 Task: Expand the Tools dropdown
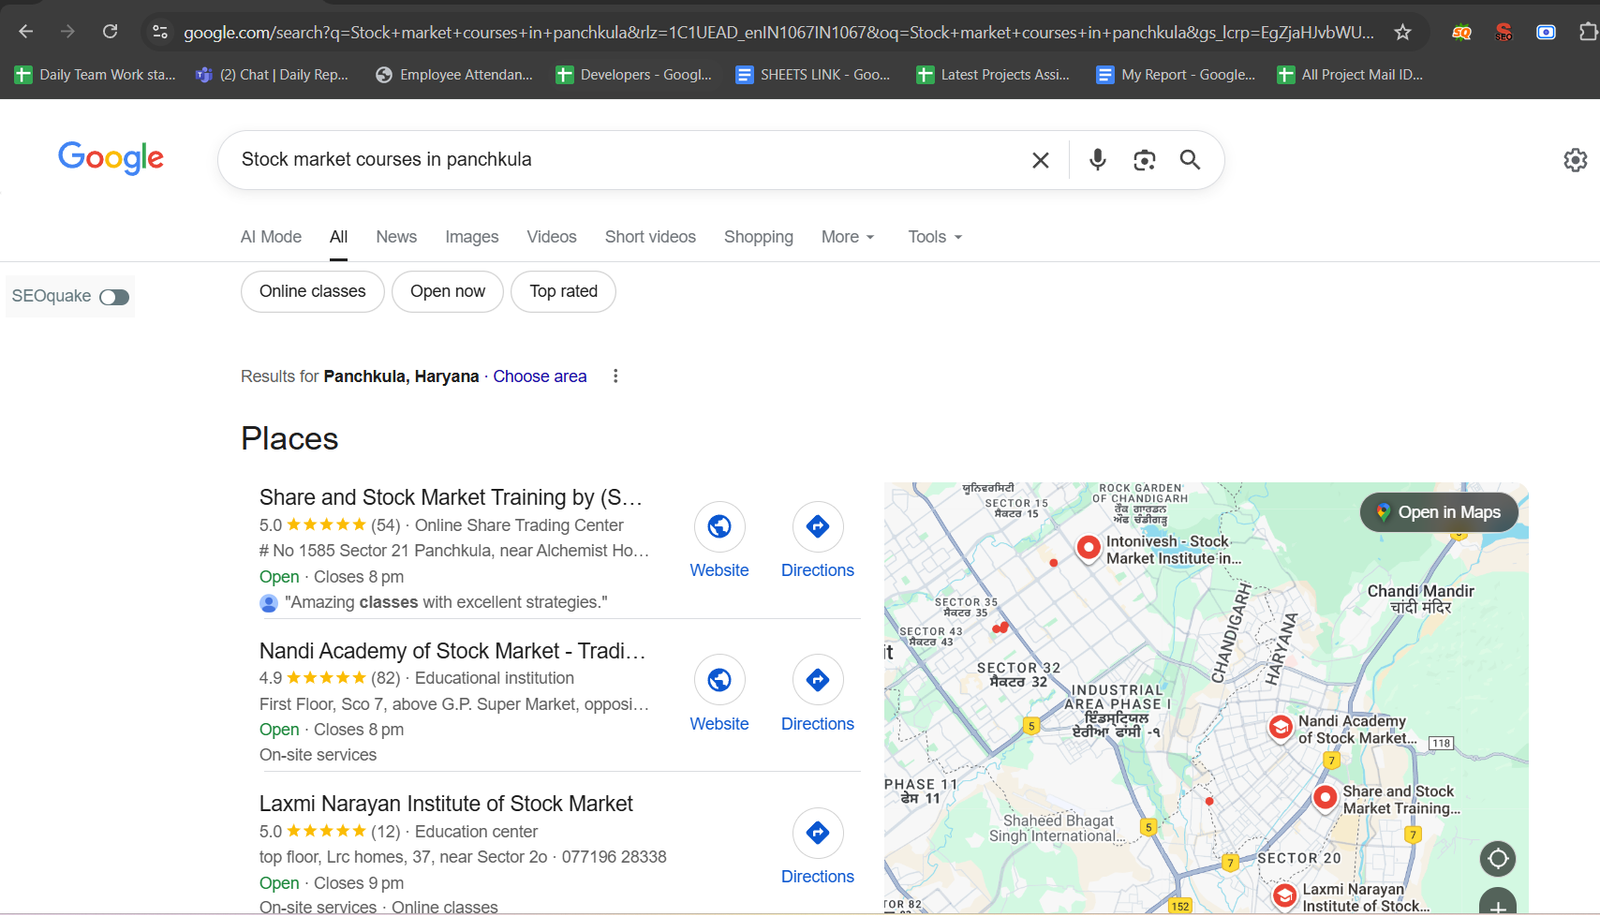point(934,237)
